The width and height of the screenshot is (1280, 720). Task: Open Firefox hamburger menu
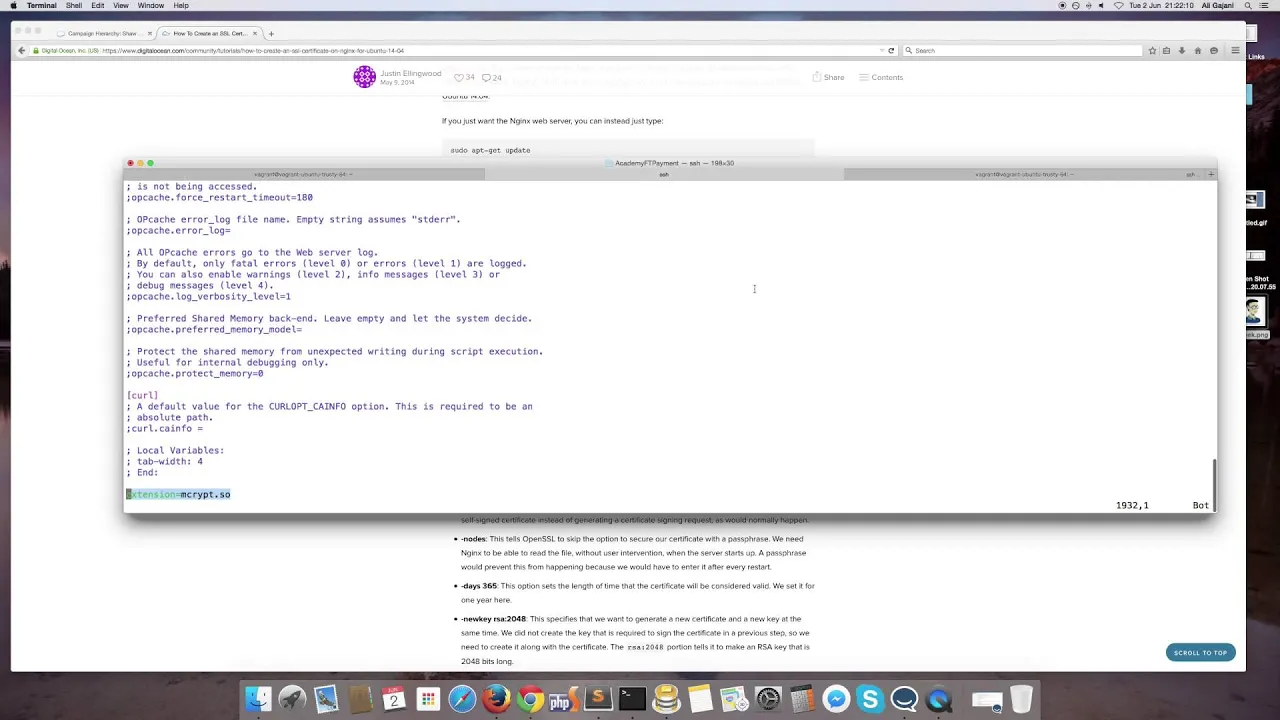1236,50
